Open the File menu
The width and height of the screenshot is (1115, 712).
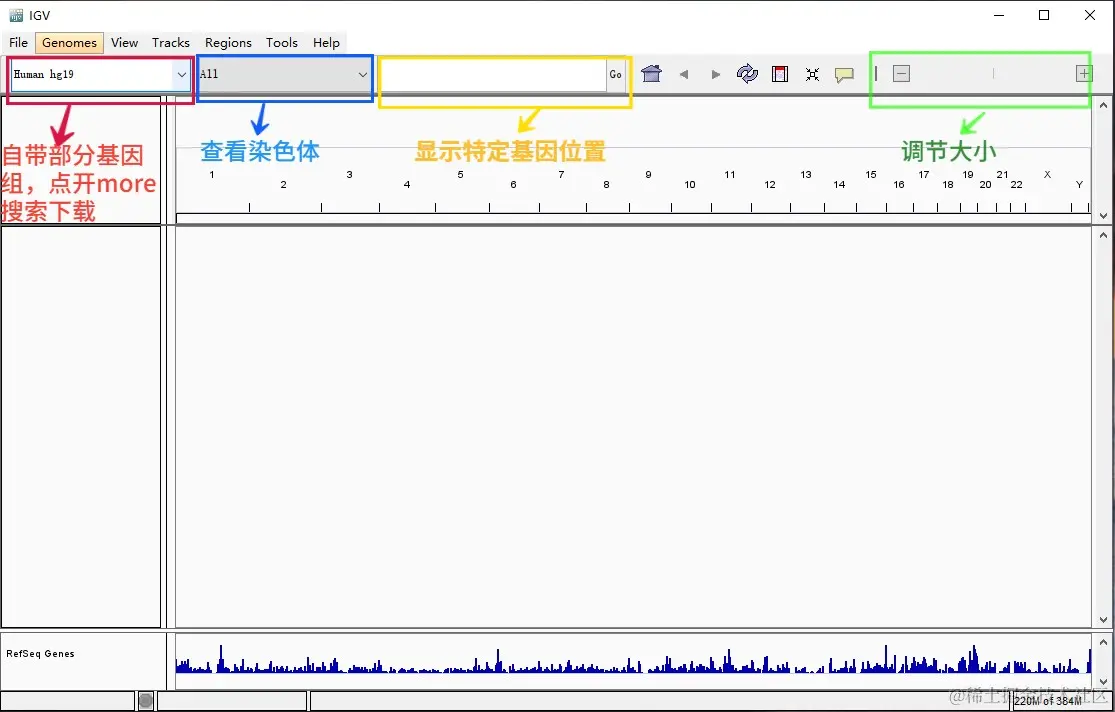point(18,43)
